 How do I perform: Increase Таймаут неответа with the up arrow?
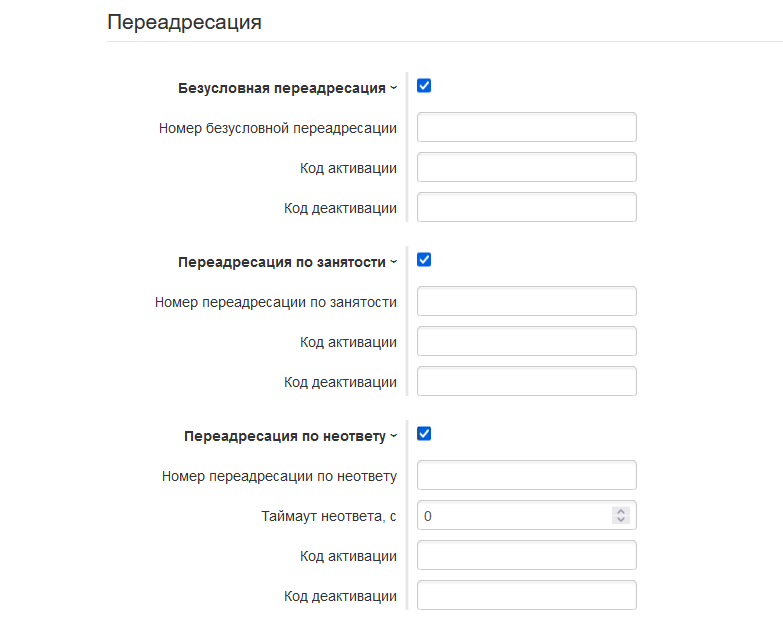click(621, 511)
